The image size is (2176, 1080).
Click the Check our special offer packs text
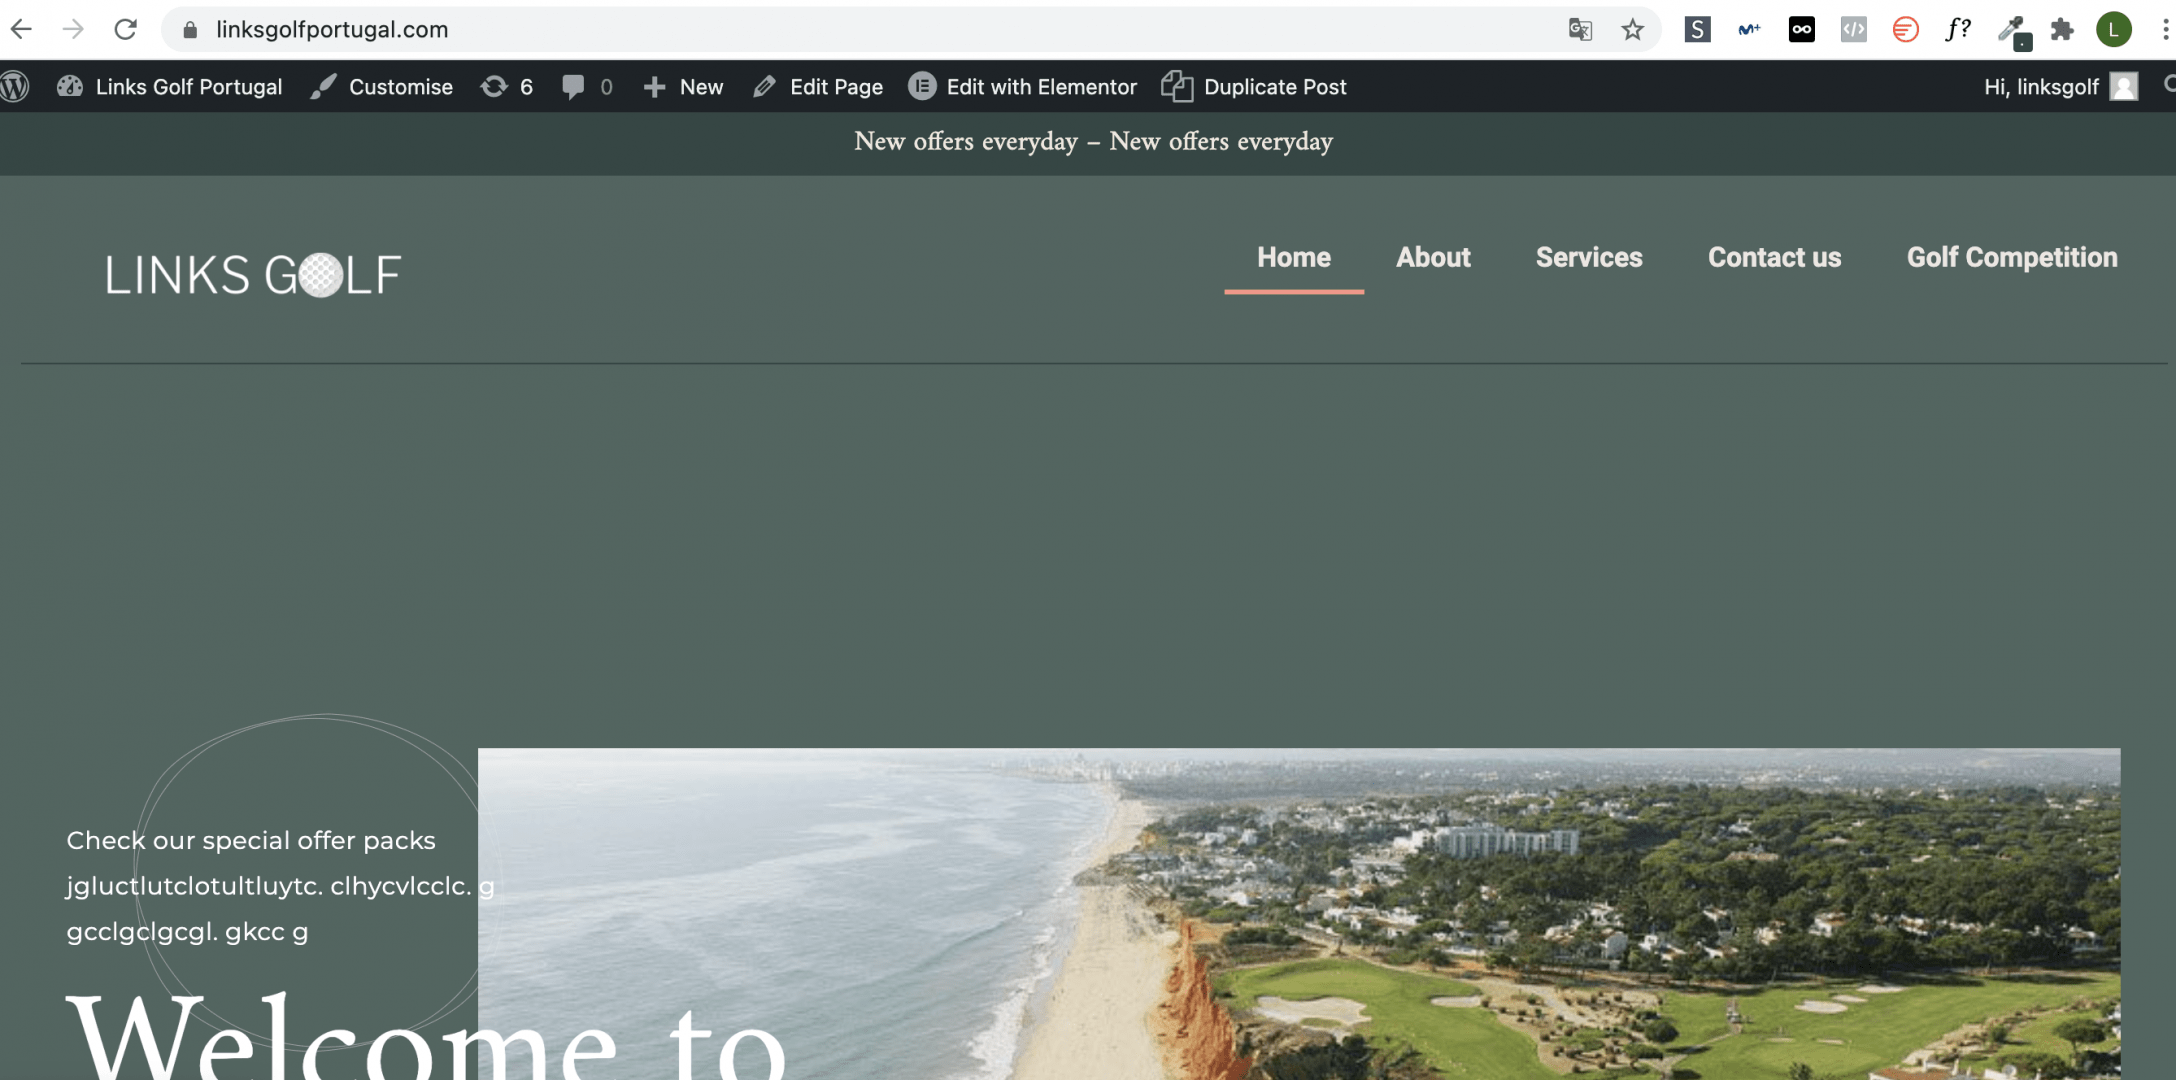[251, 840]
